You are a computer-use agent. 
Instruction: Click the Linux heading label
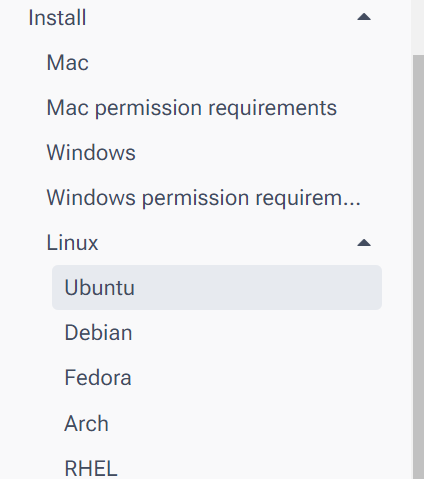[72, 242]
